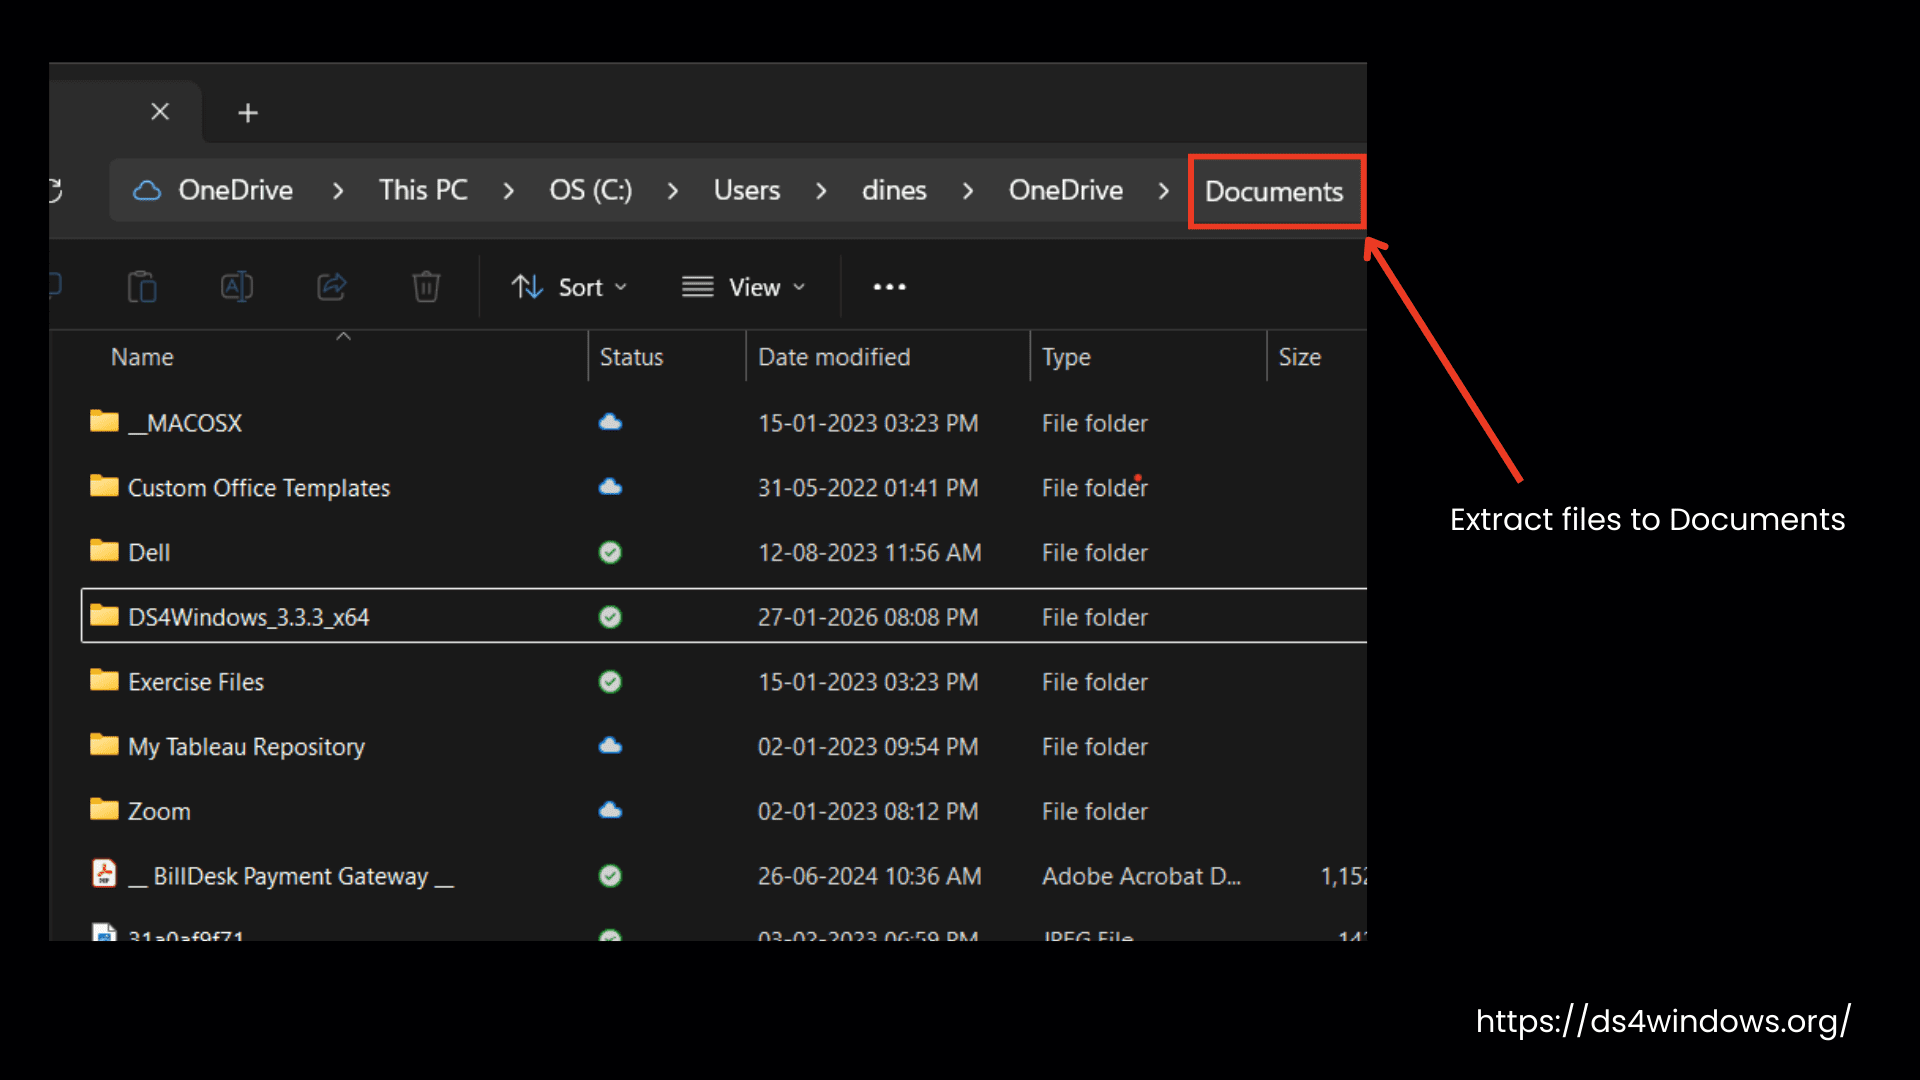Sort by Name column header
Viewport: 1920px width, 1080px height.
pos(142,357)
